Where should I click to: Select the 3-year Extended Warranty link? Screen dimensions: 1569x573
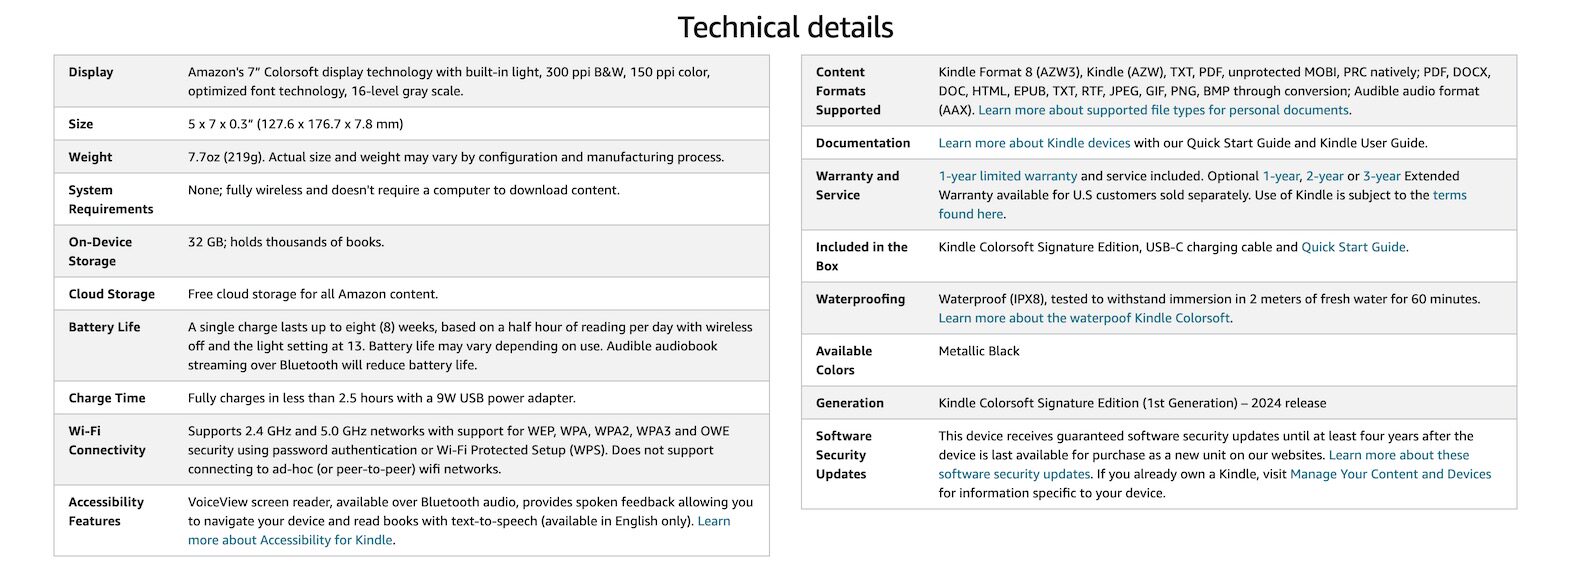1381,176
